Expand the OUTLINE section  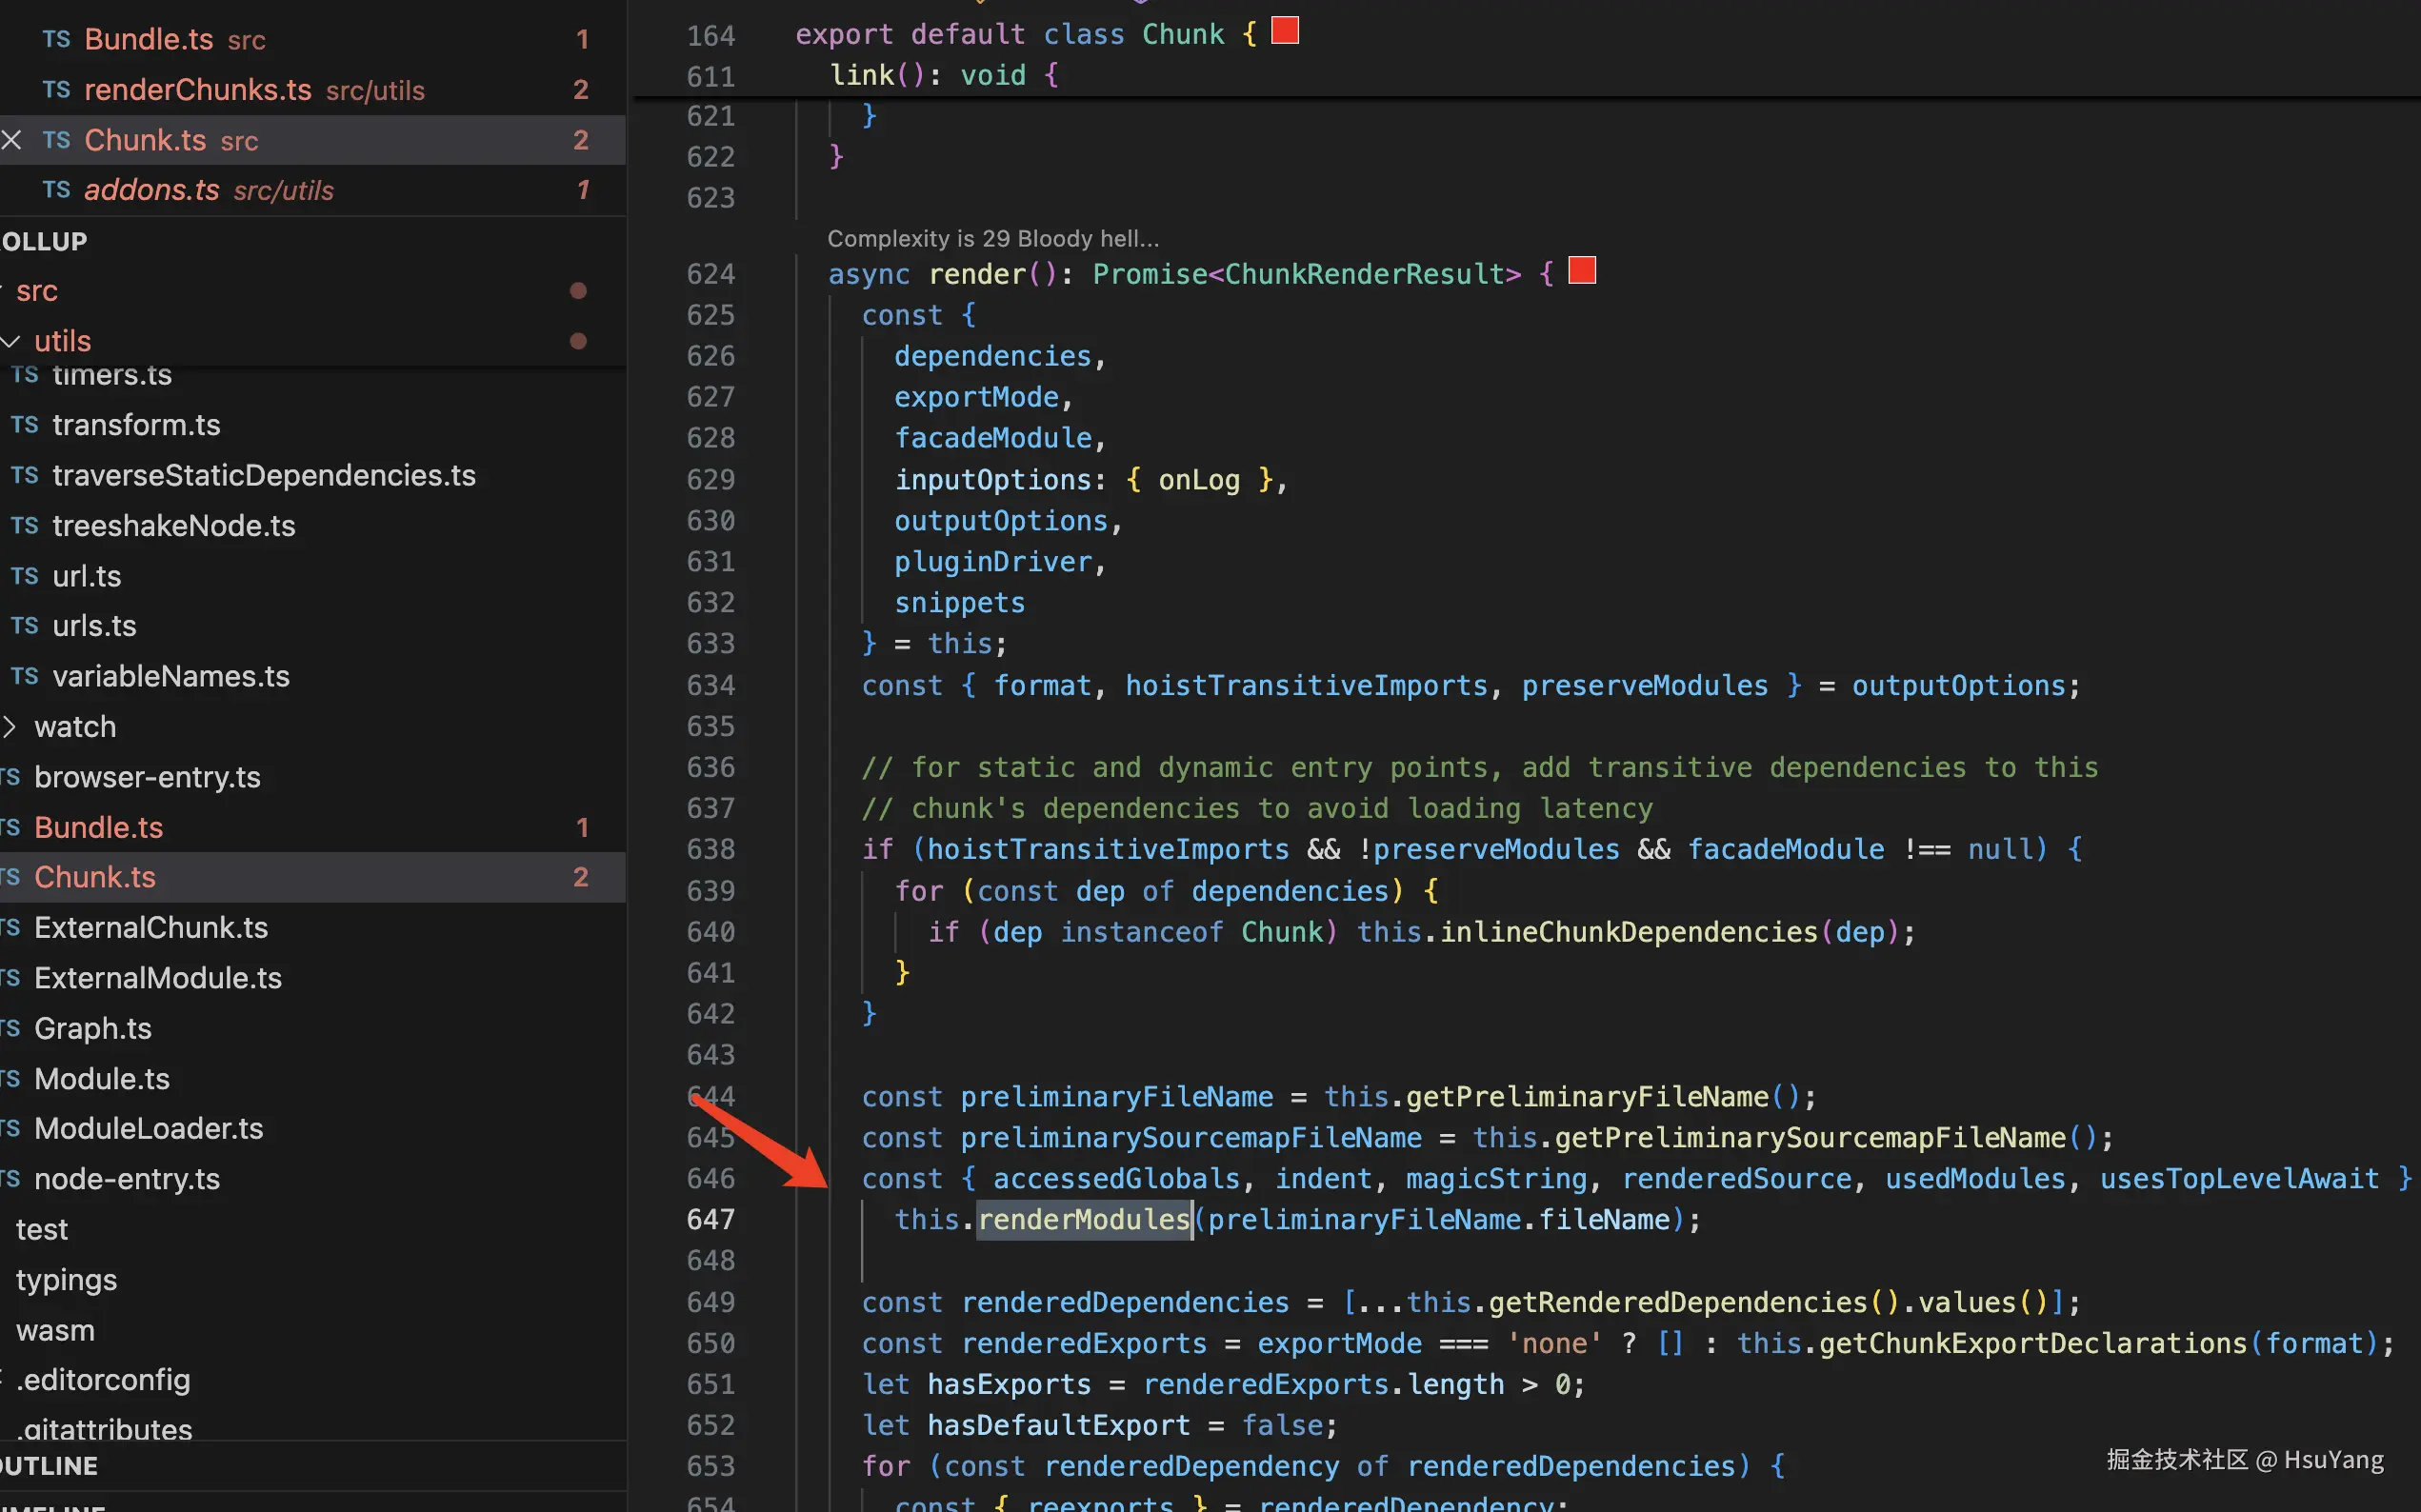(50, 1466)
